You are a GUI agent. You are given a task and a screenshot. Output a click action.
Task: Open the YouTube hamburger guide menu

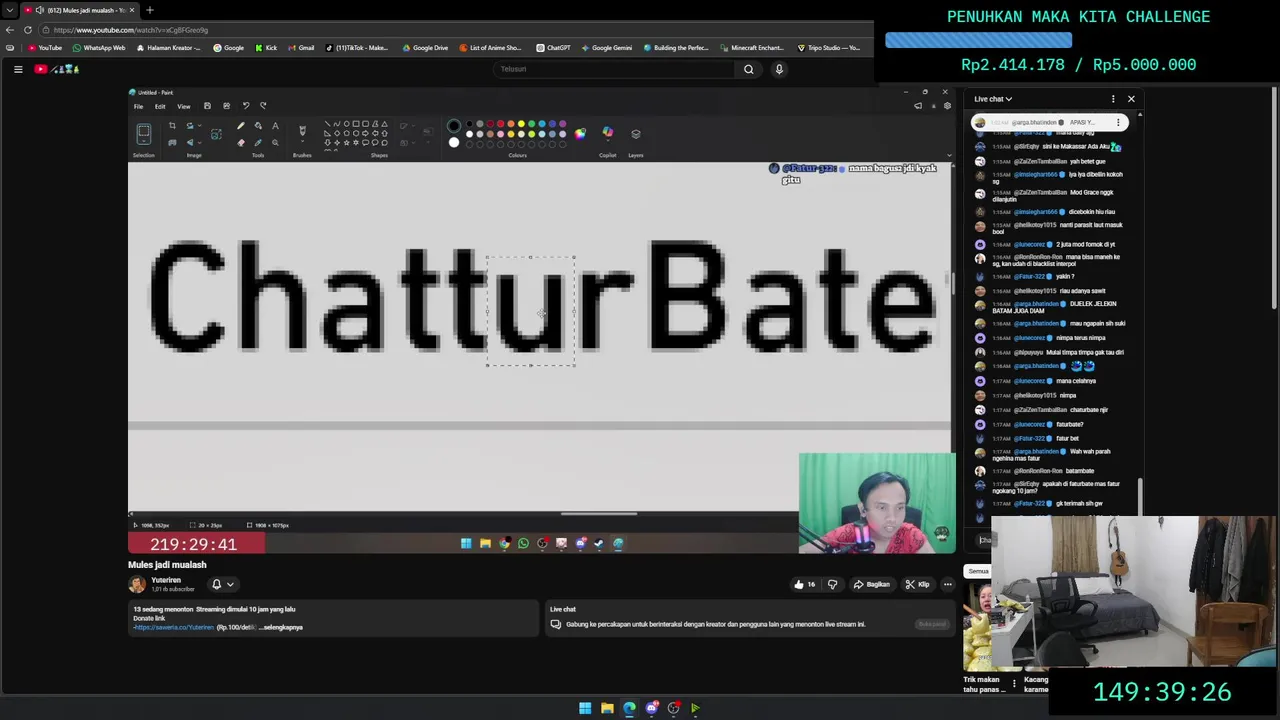[18, 69]
